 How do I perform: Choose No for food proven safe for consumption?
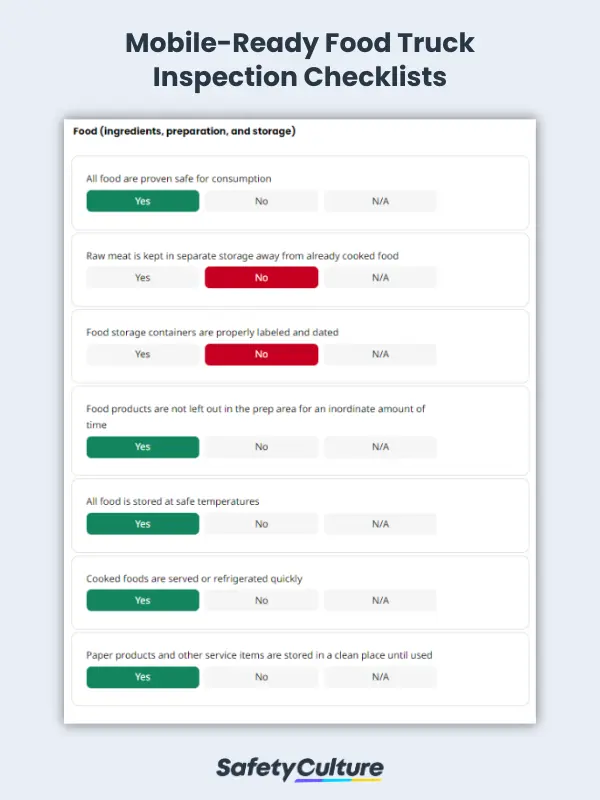[x=261, y=201]
